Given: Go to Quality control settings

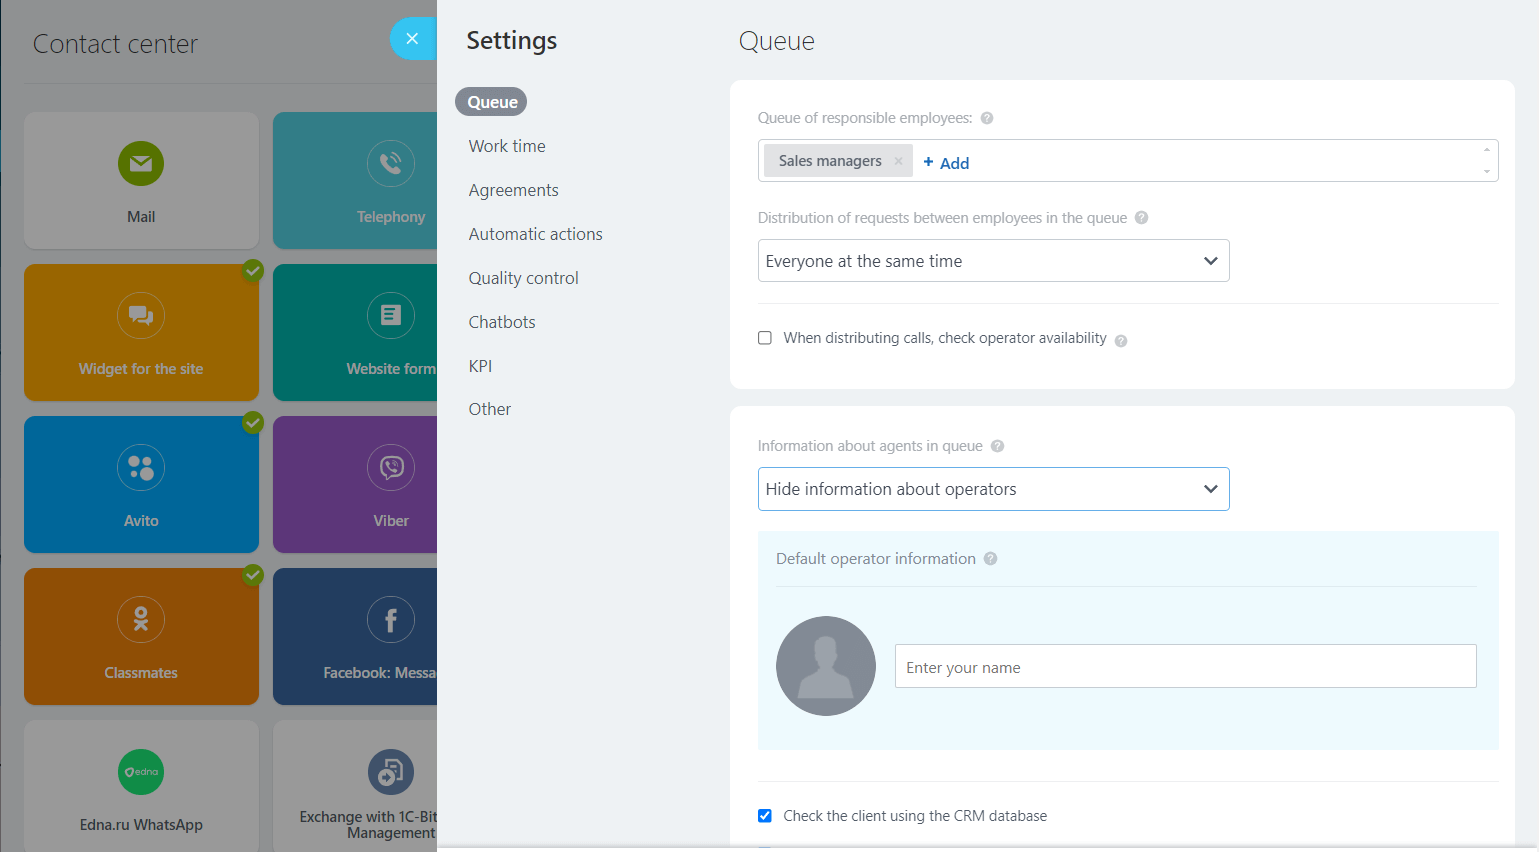Looking at the screenshot, I should tap(524, 278).
